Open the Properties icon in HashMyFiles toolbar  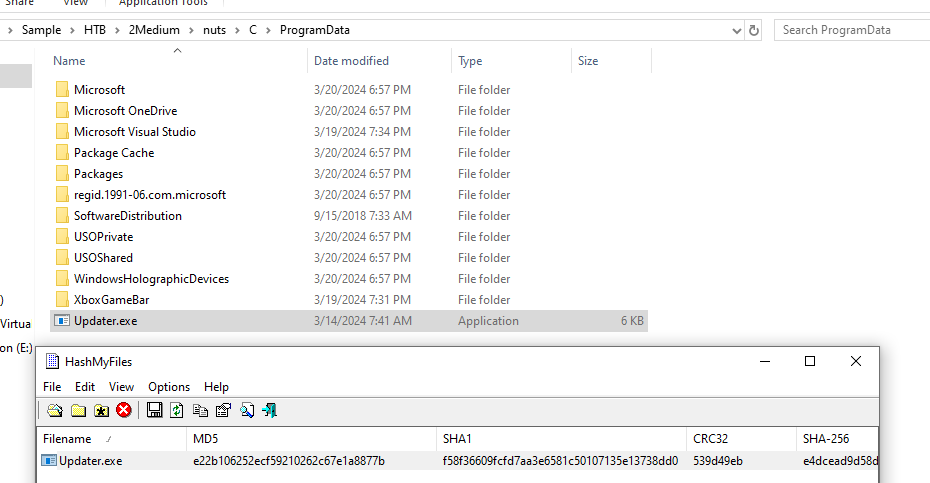coord(224,410)
